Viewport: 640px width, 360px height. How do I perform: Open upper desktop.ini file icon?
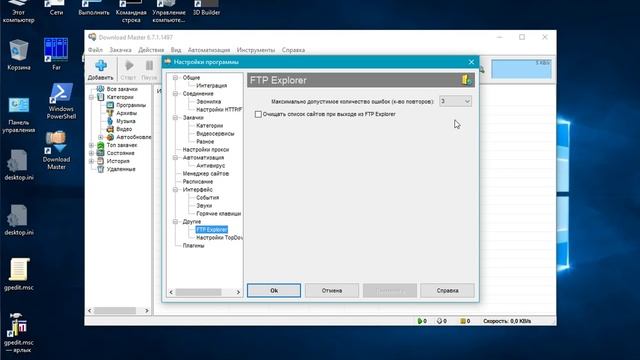pos(18,160)
